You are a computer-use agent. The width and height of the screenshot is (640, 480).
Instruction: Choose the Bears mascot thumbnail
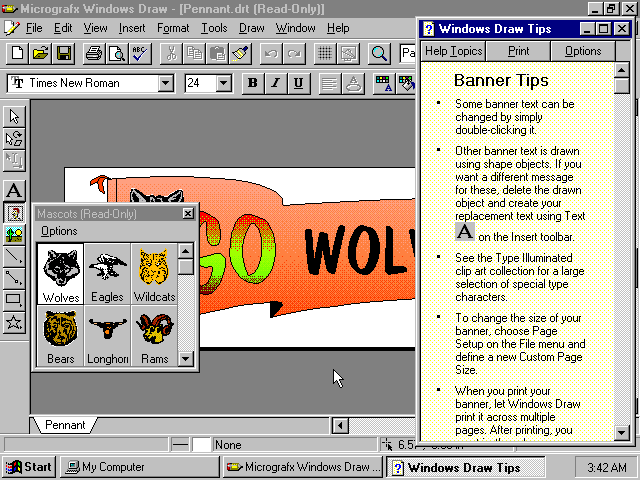(x=60, y=336)
